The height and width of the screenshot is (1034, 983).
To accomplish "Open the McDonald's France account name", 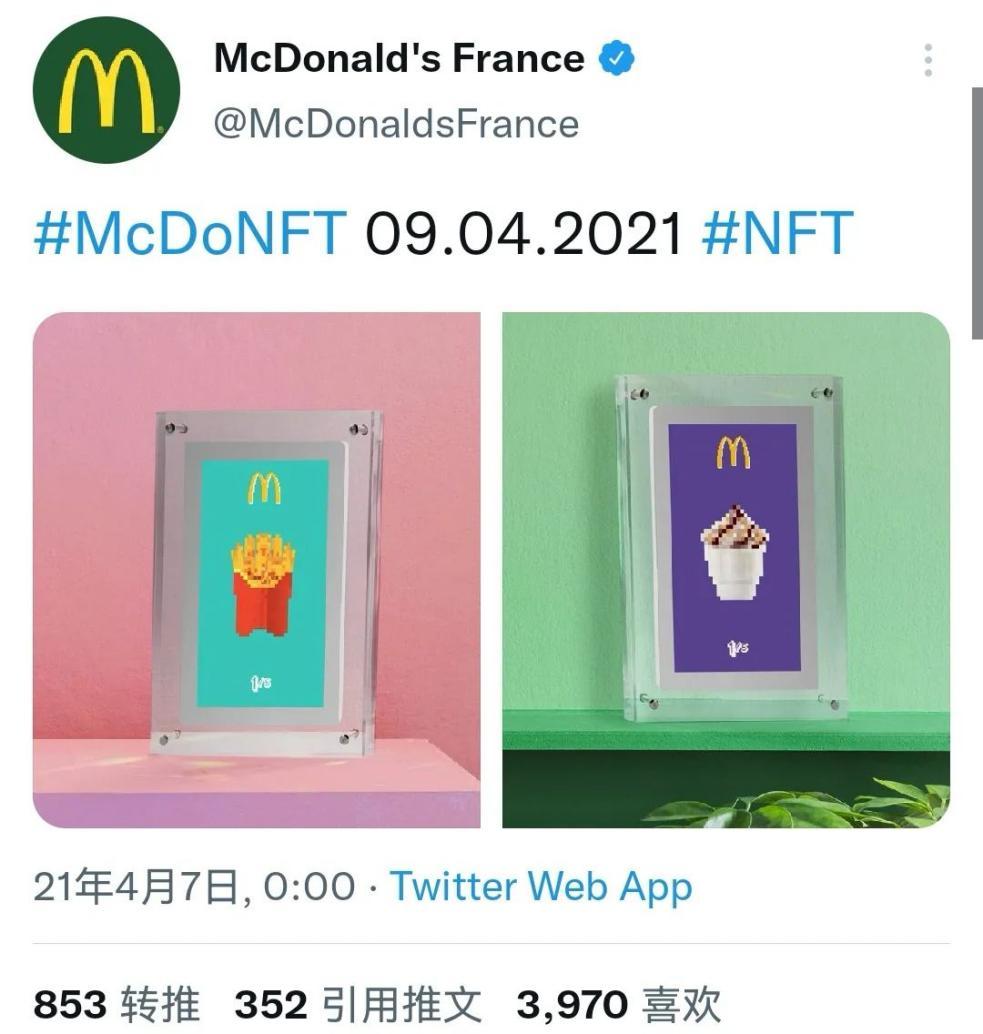I will (399, 59).
